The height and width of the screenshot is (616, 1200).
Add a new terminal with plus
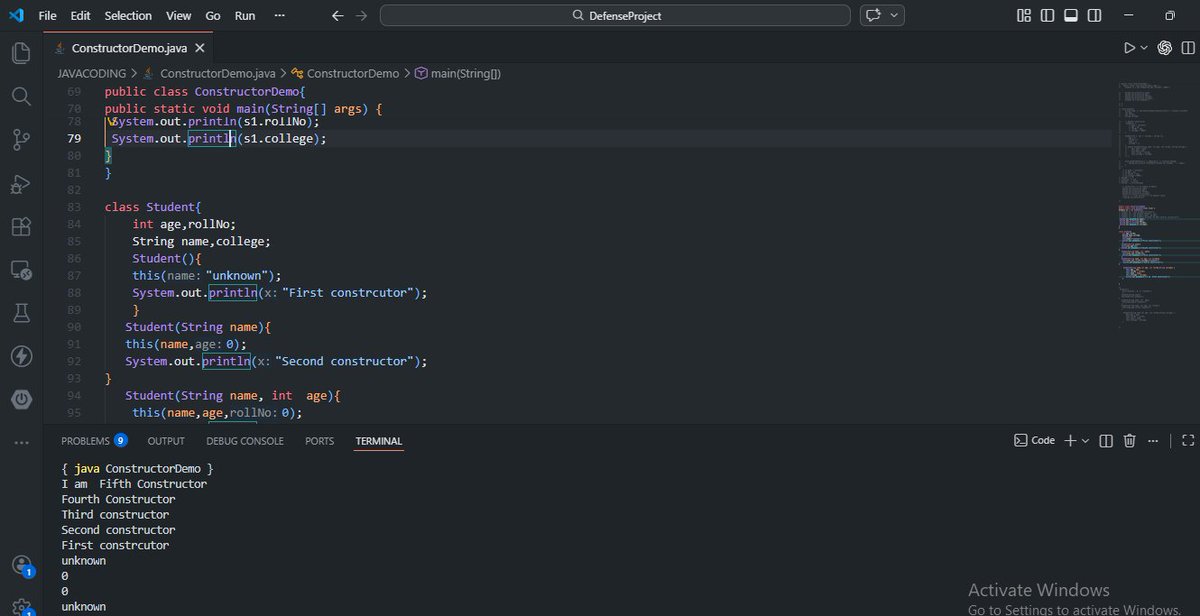[1070, 440]
